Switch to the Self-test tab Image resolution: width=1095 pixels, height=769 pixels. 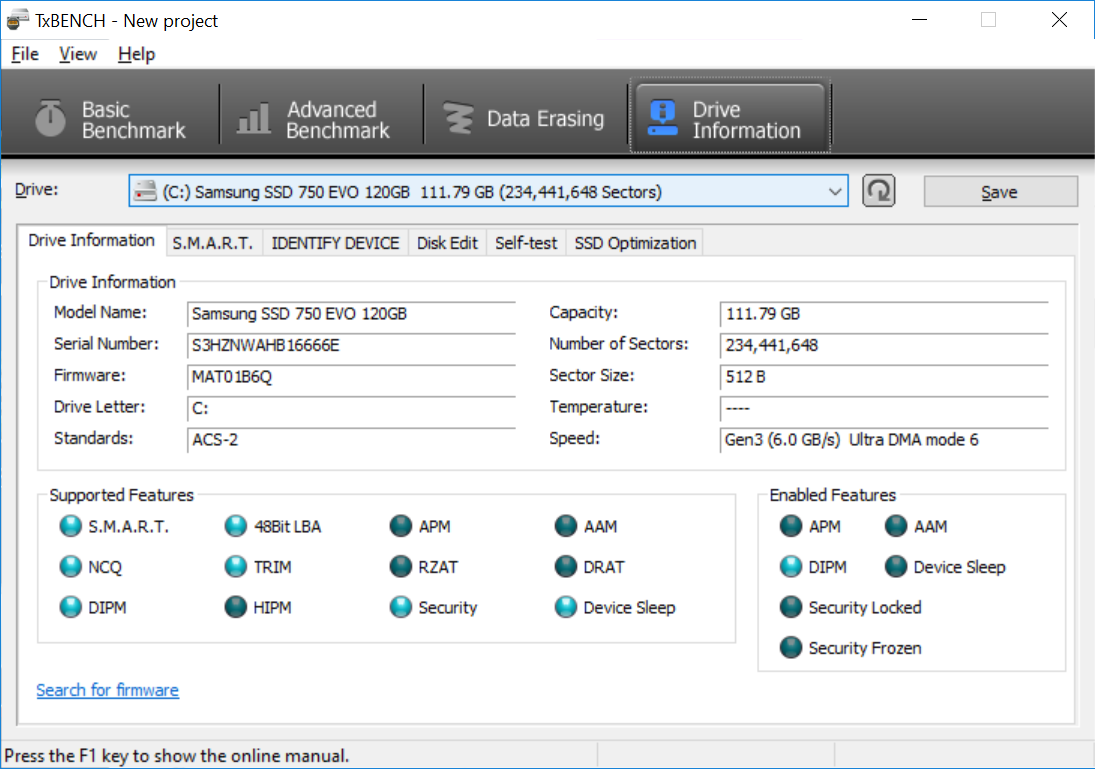click(526, 243)
